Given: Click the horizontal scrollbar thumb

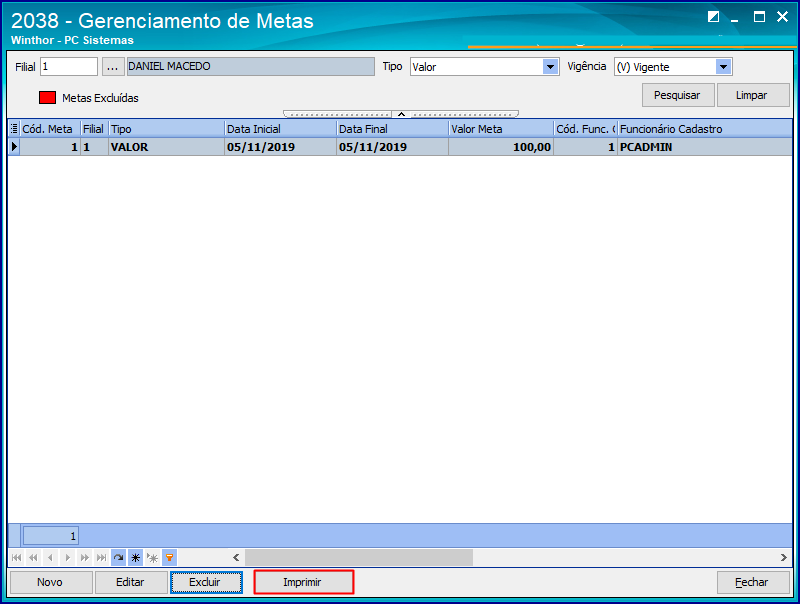Looking at the screenshot, I should tap(359, 558).
